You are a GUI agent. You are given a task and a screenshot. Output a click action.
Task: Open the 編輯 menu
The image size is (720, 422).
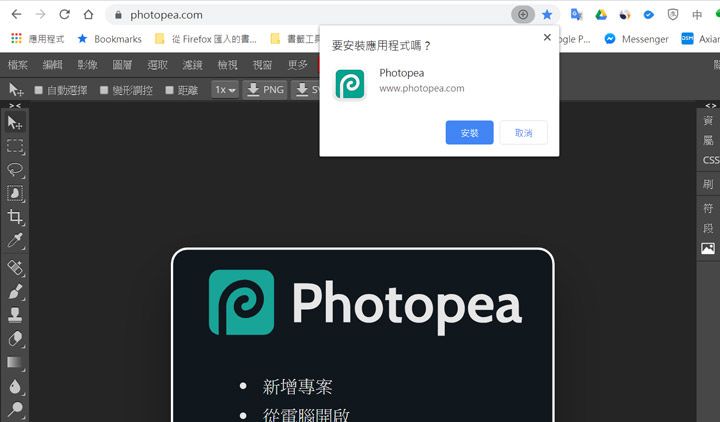coord(52,65)
